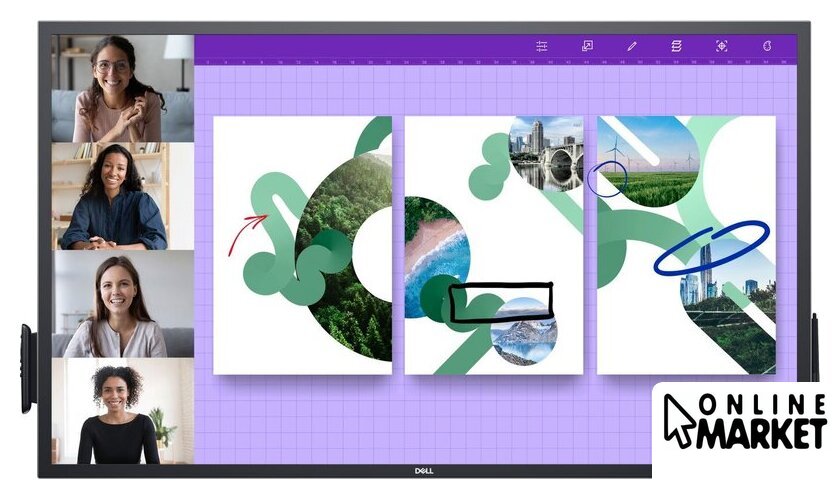This screenshot has height=499, width=840.
Task: Click the horizontal ruler above the canvas
Action: [x=495, y=62]
